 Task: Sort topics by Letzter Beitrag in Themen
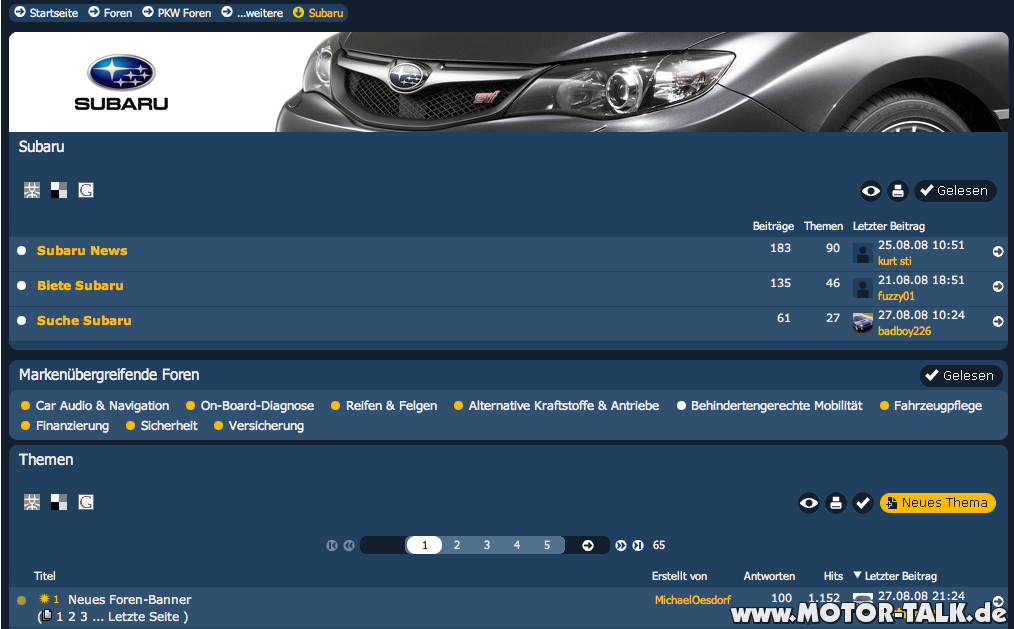900,576
